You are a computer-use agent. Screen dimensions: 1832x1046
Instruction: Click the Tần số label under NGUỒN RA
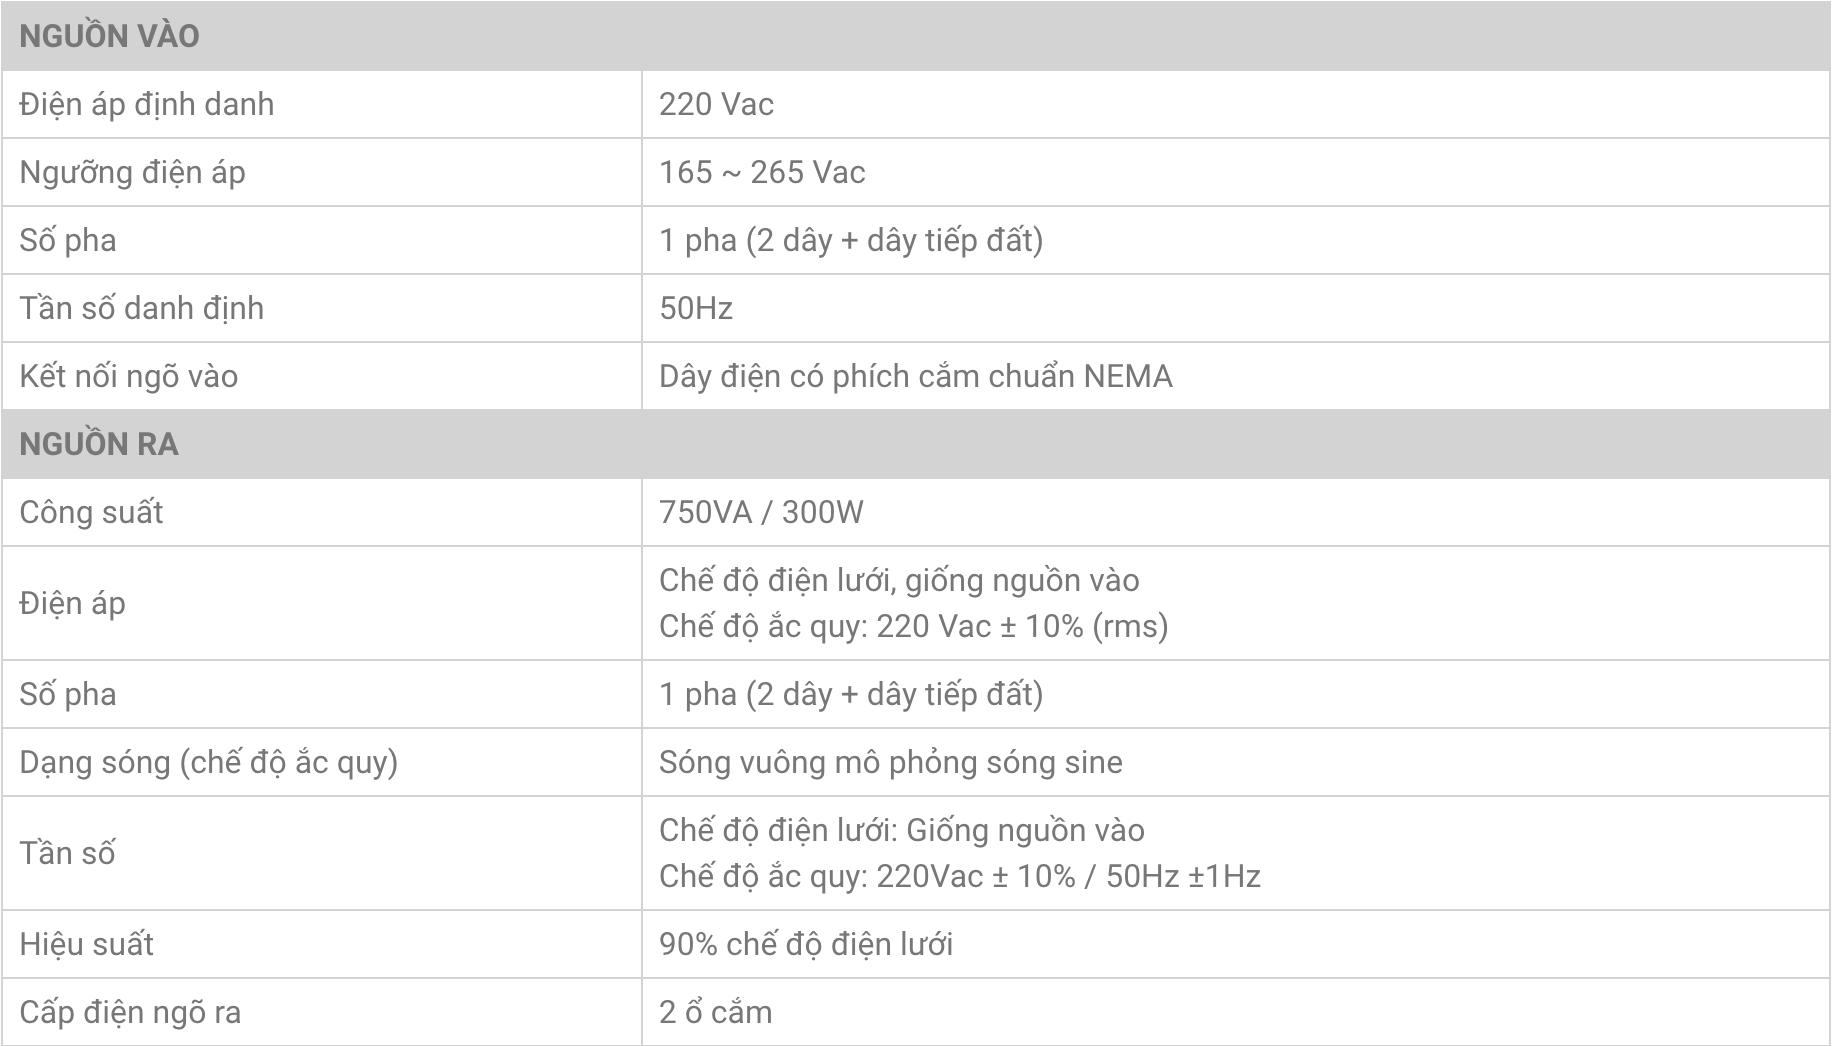(x=67, y=853)
